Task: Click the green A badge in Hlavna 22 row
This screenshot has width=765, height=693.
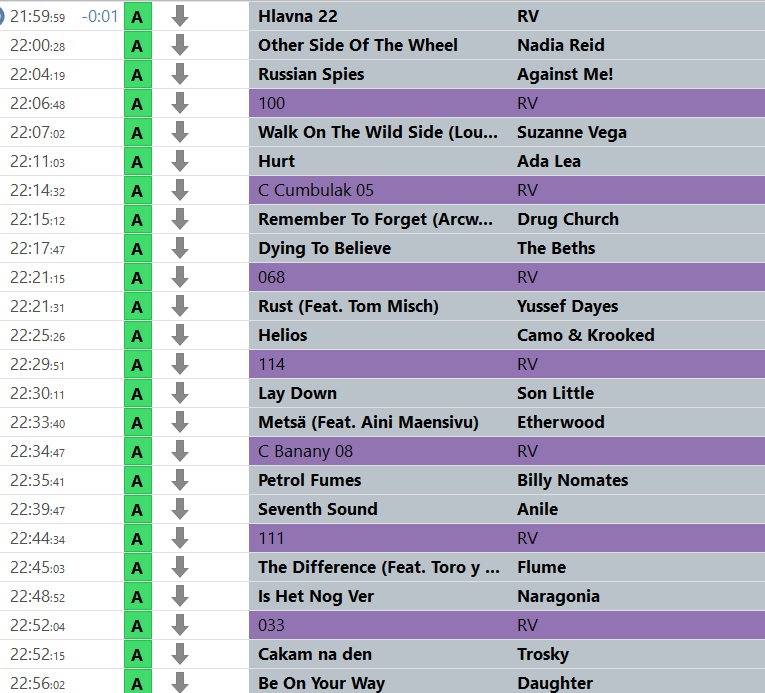Action: click(138, 16)
